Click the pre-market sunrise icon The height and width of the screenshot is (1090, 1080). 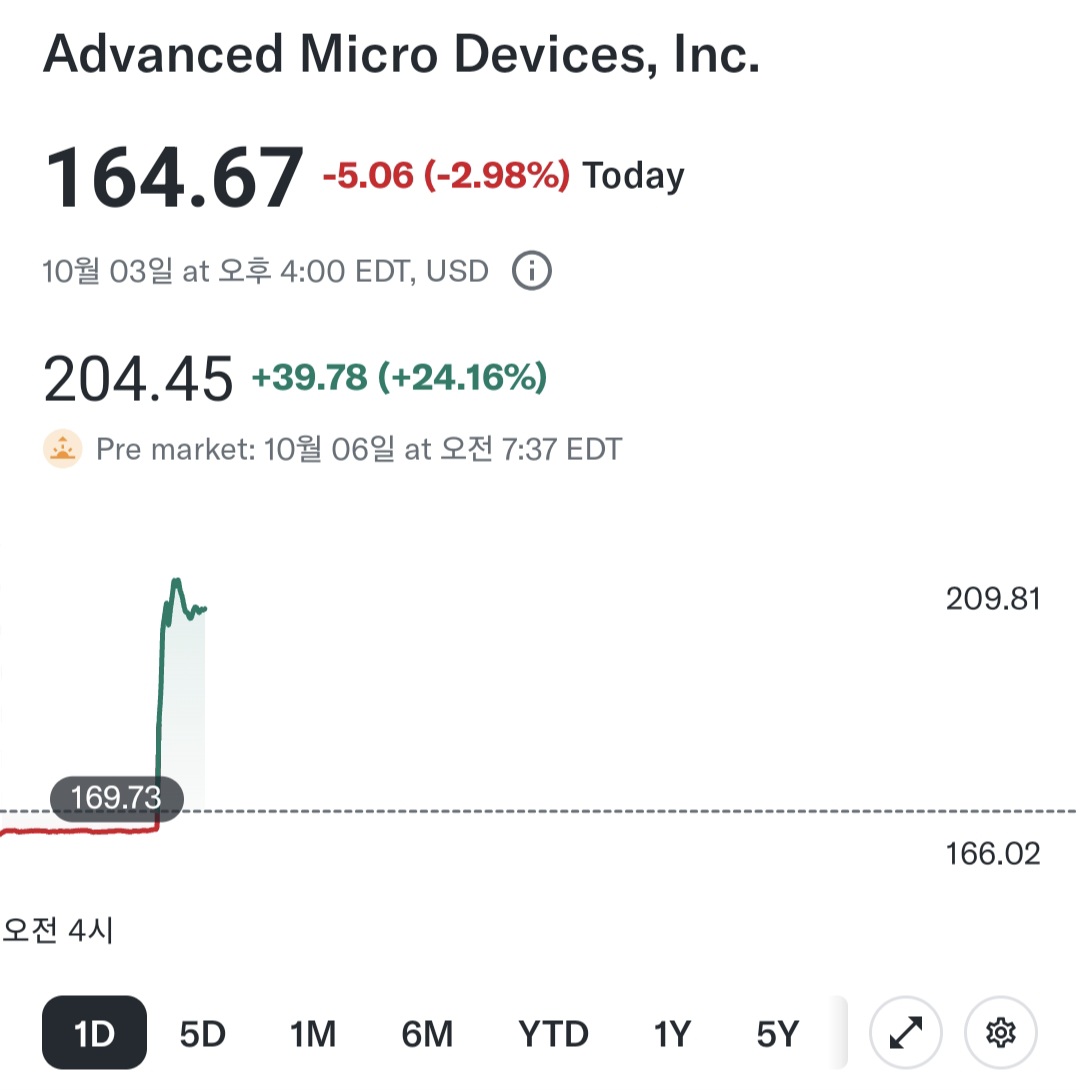(63, 449)
